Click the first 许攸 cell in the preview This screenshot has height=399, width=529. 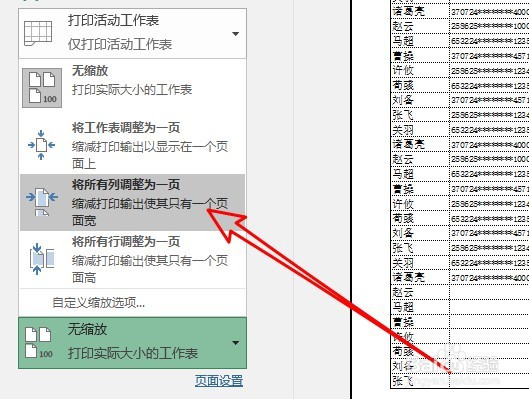coord(420,70)
